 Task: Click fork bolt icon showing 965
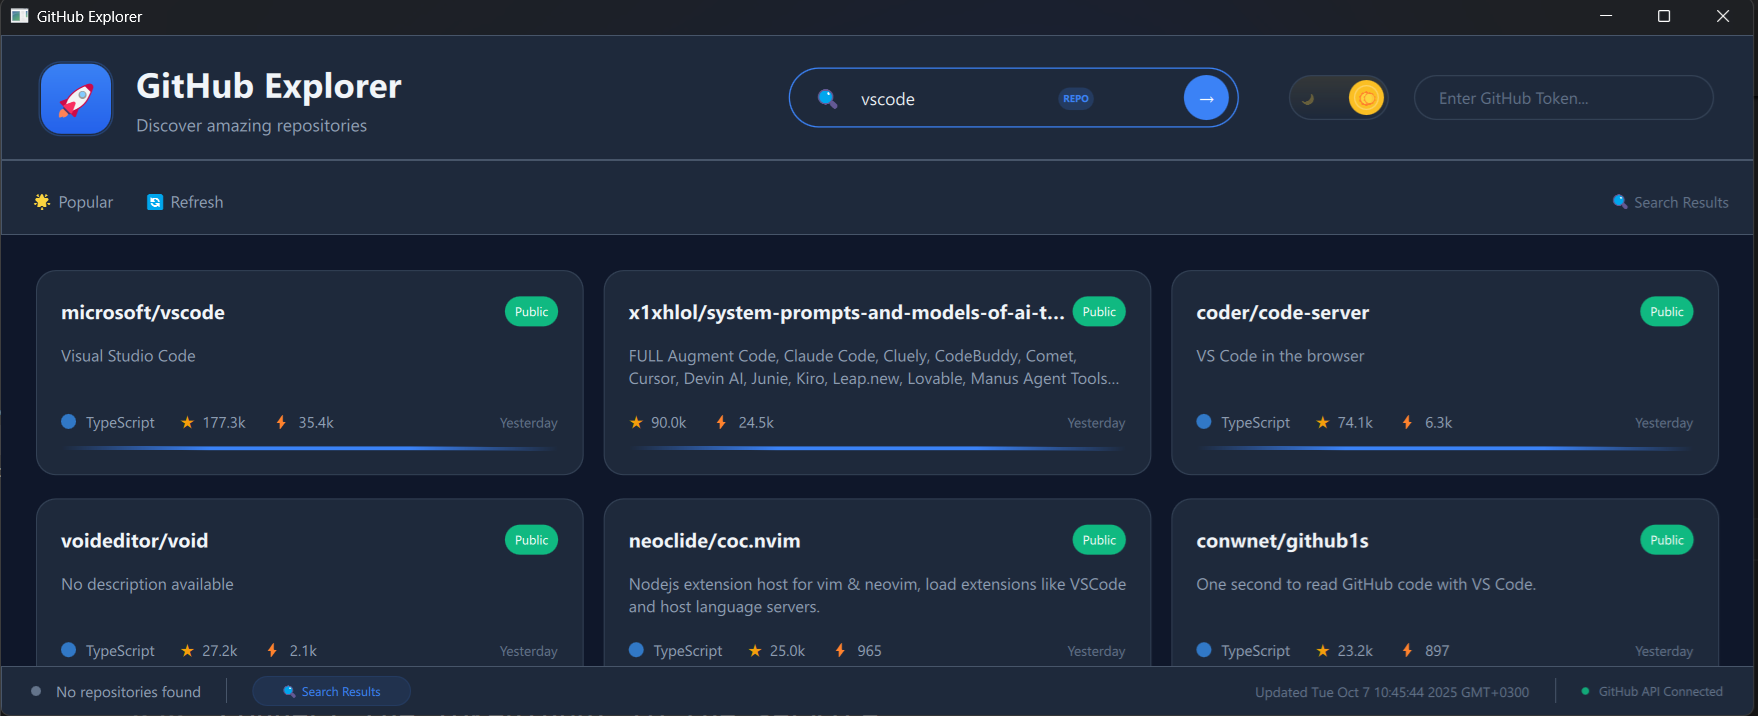(840, 650)
